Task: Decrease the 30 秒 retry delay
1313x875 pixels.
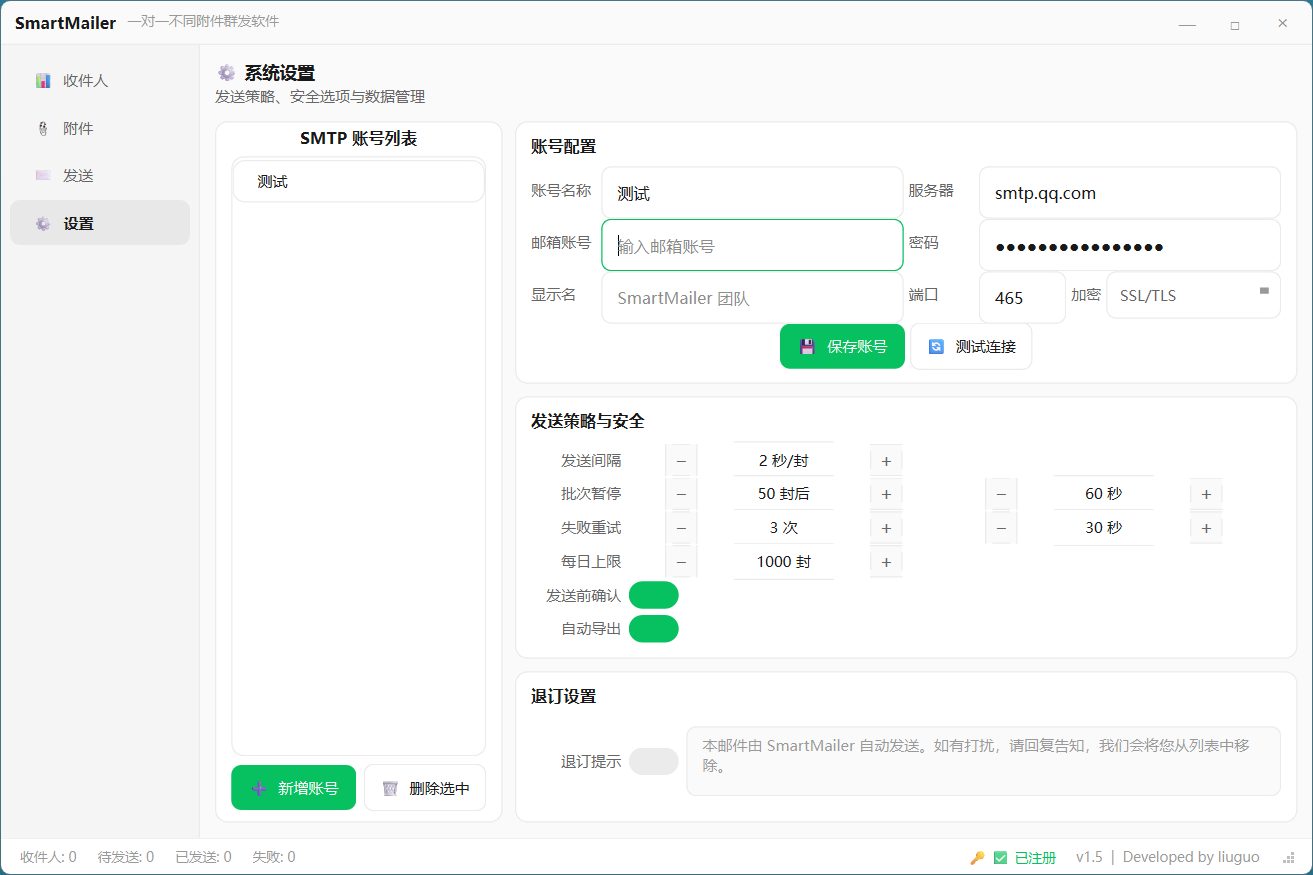Action: click(1001, 528)
